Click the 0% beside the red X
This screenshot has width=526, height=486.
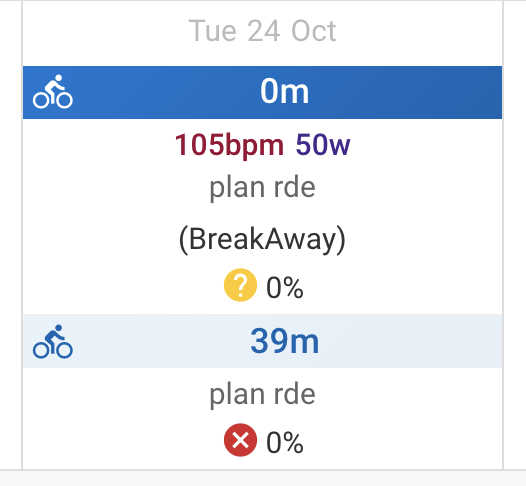[285, 442]
